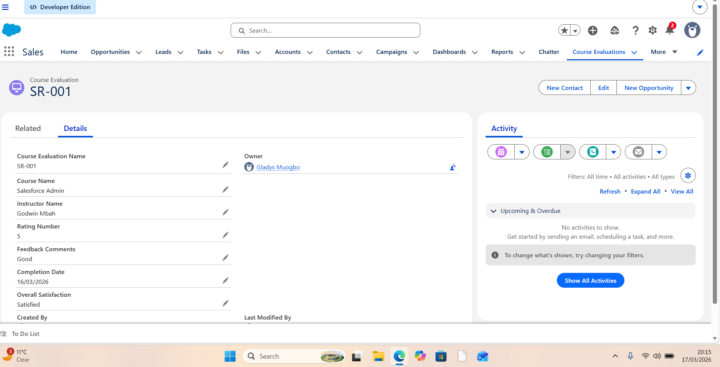This screenshot has height=367, width=720.
Task: Click the pencil to personalize nav bar
Action: tap(700, 52)
